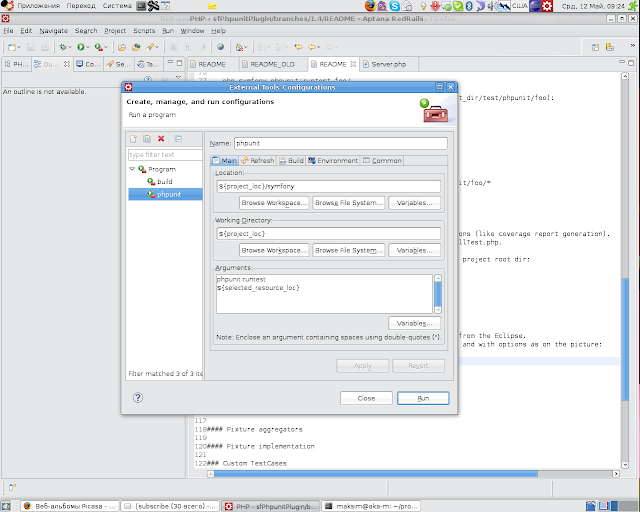Click the Firefox icon in the top panel
The height and width of the screenshot is (512, 640).
click(x=370, y=6)
